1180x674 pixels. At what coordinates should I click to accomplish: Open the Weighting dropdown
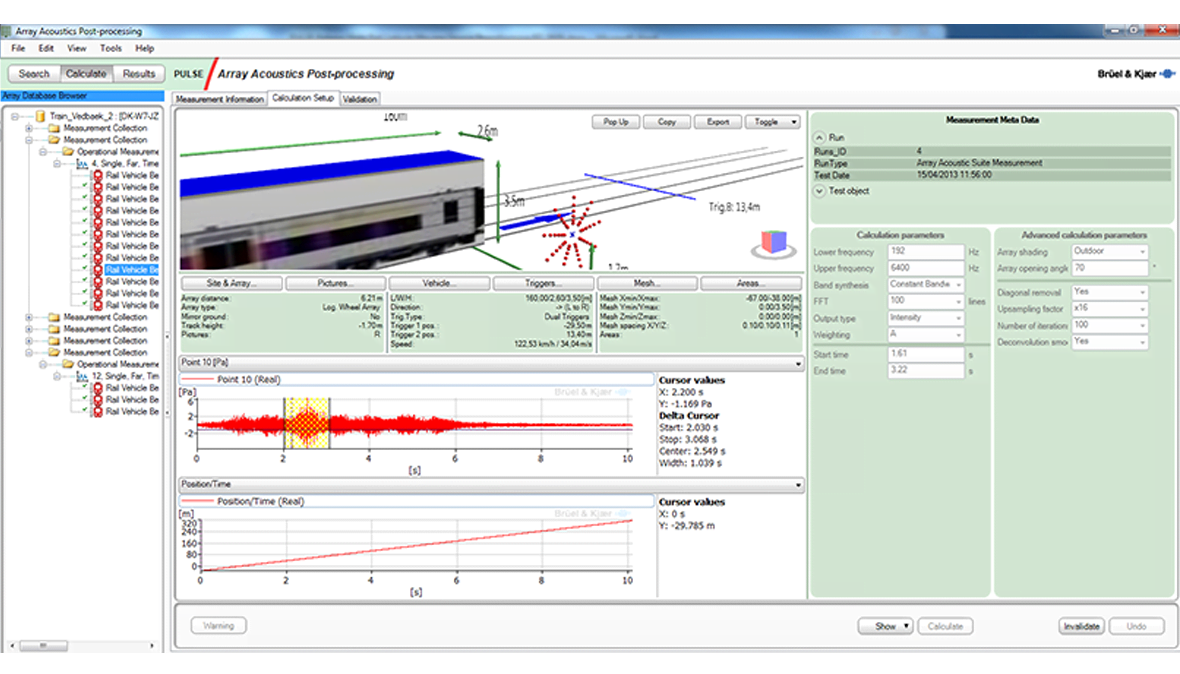point(926,335)
